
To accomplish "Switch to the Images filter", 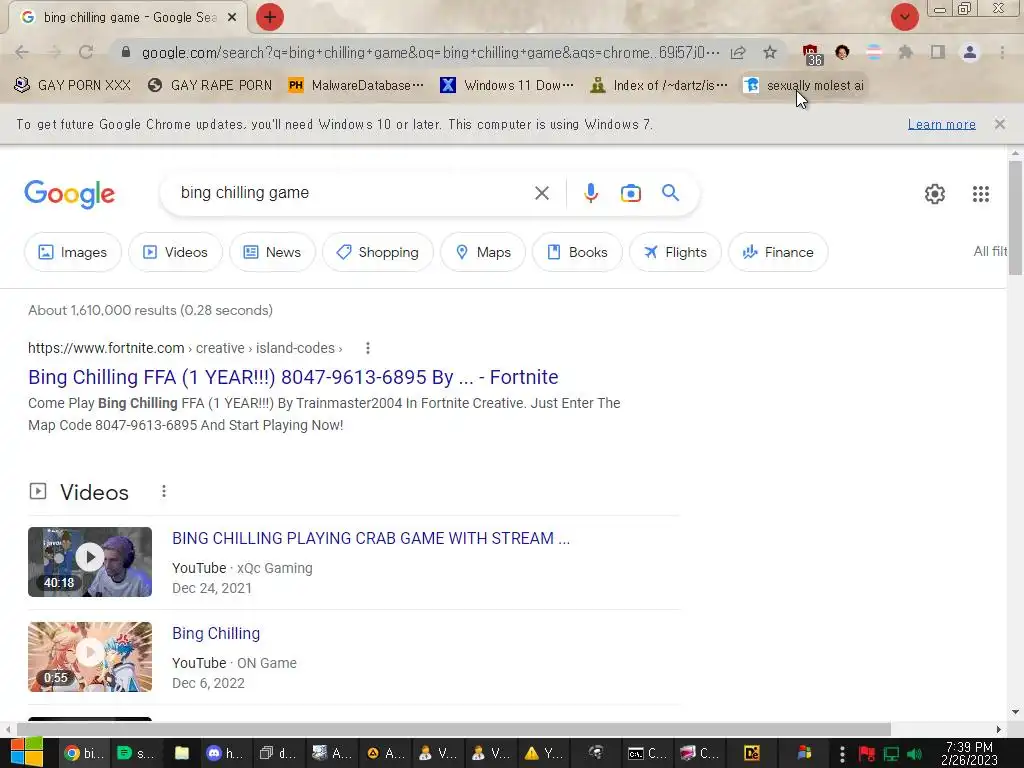I will coord(72,252).
